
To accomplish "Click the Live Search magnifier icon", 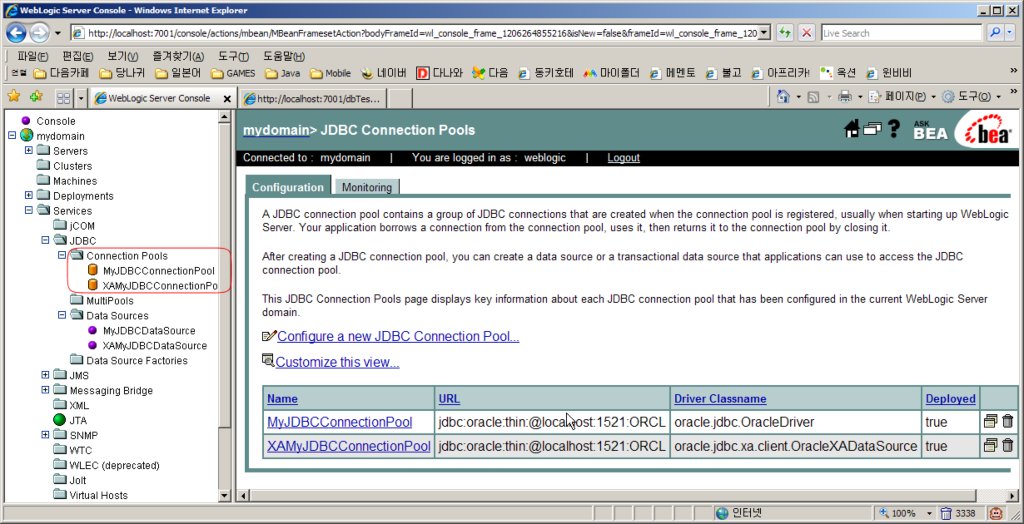I will point(994,33).
